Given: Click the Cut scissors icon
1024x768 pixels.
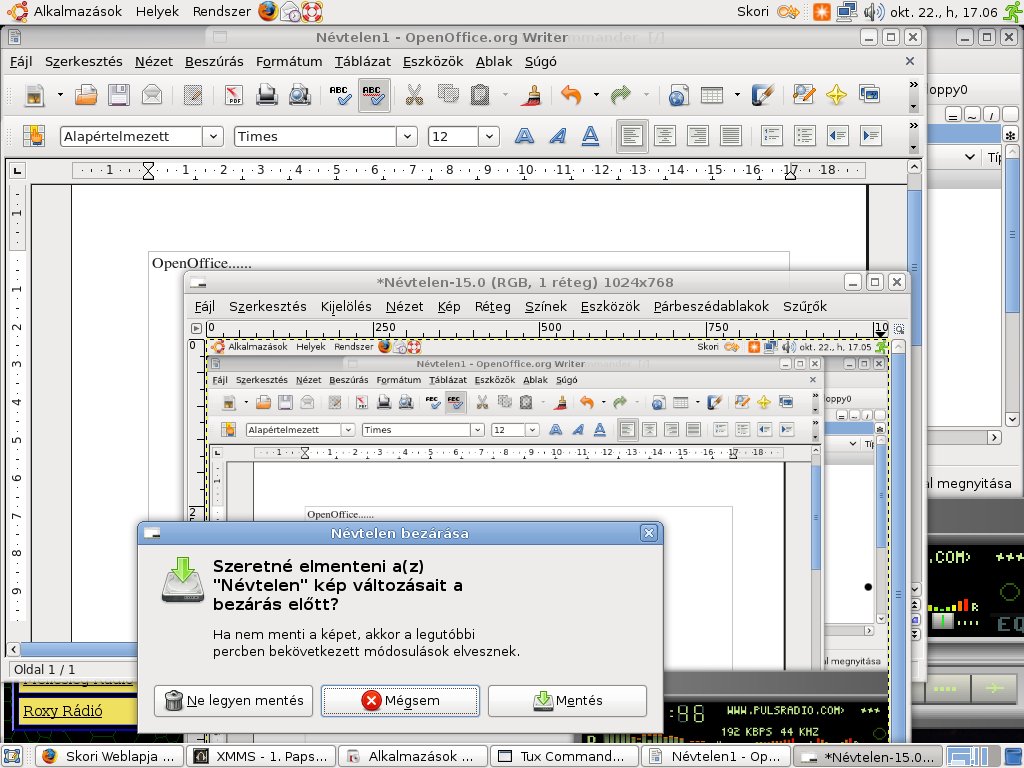Looking at the screenshot, I should (413, 95).
